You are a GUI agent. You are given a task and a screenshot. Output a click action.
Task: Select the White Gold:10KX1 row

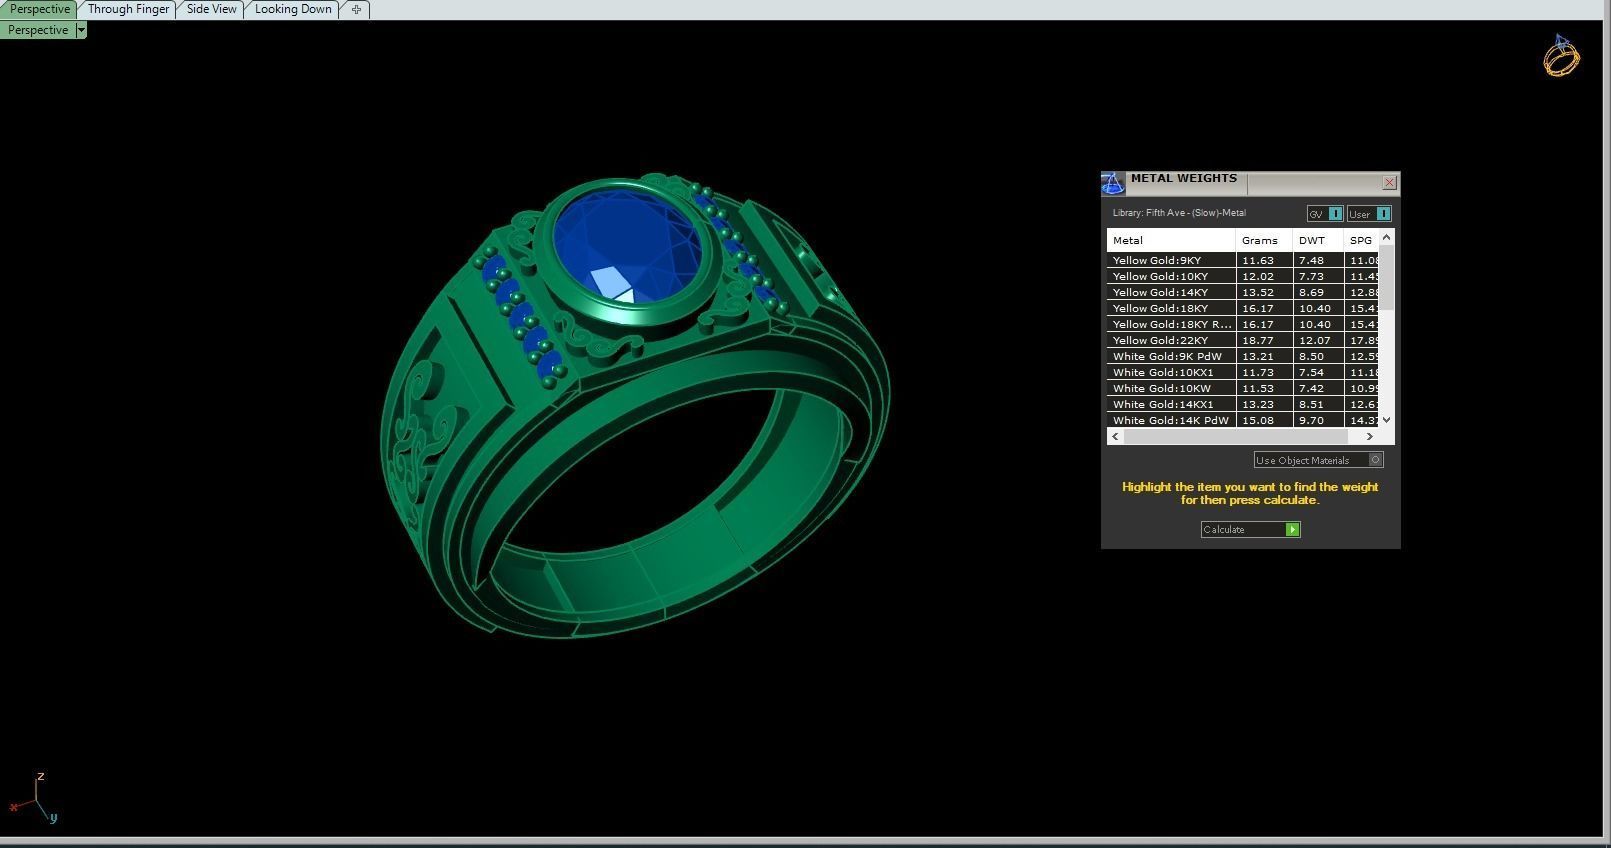[x=1243, y=372]
